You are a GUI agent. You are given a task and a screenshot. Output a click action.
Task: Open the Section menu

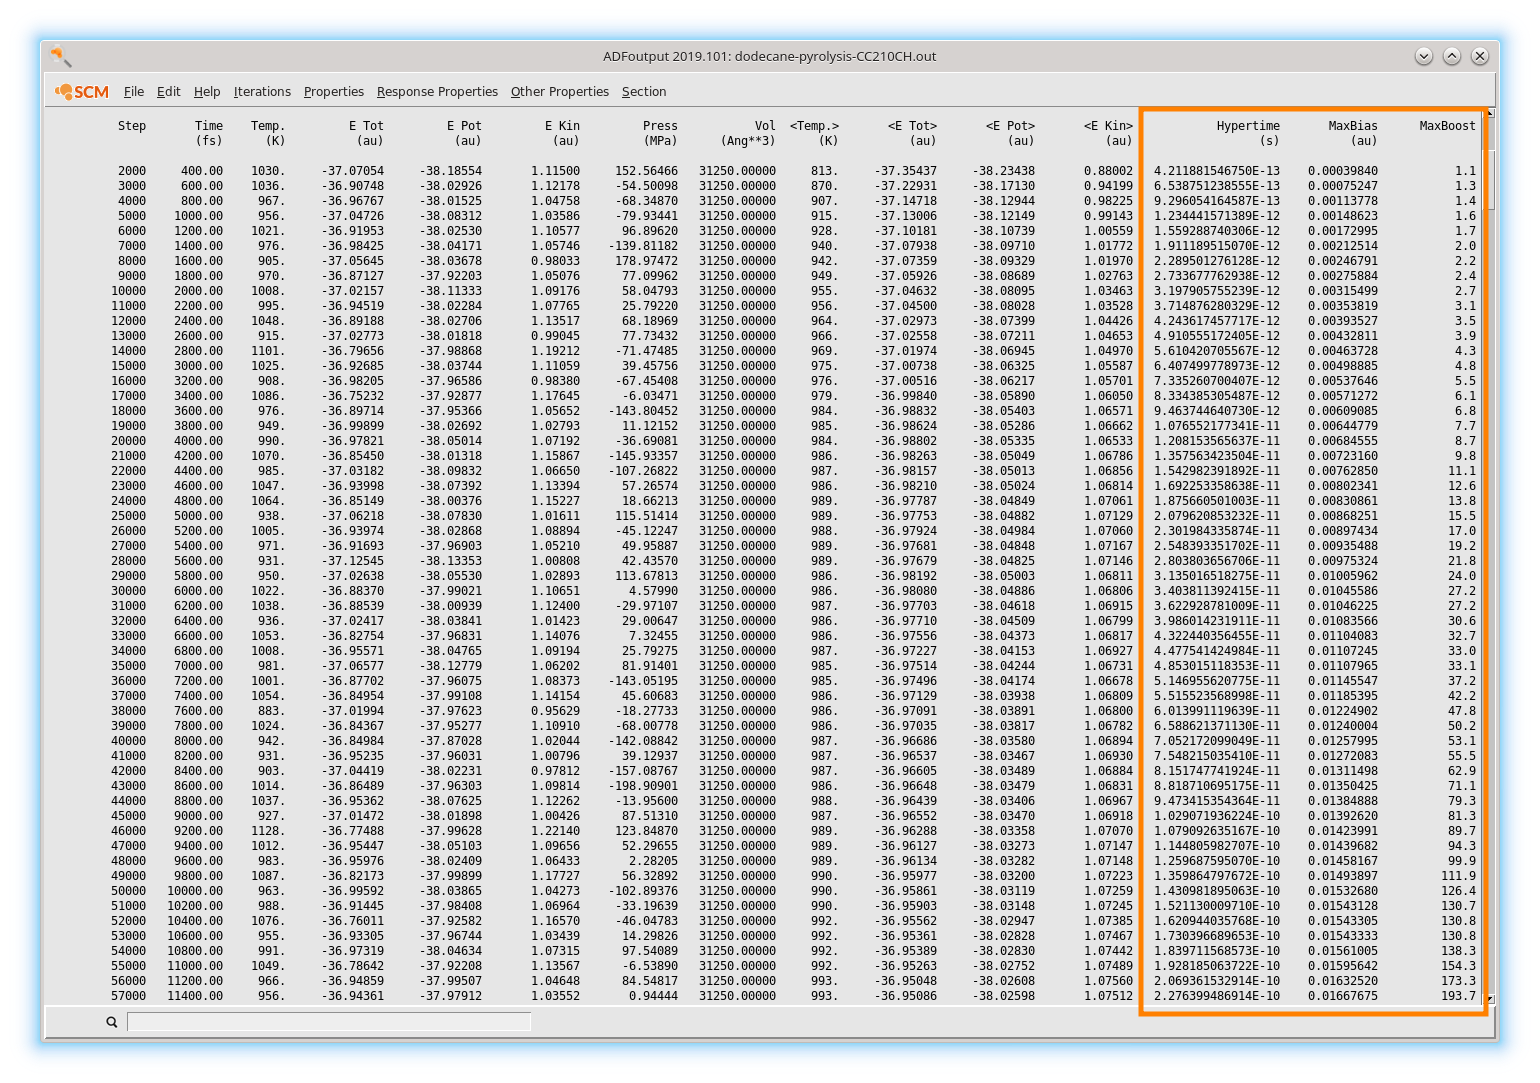click(x=644, y=91)
